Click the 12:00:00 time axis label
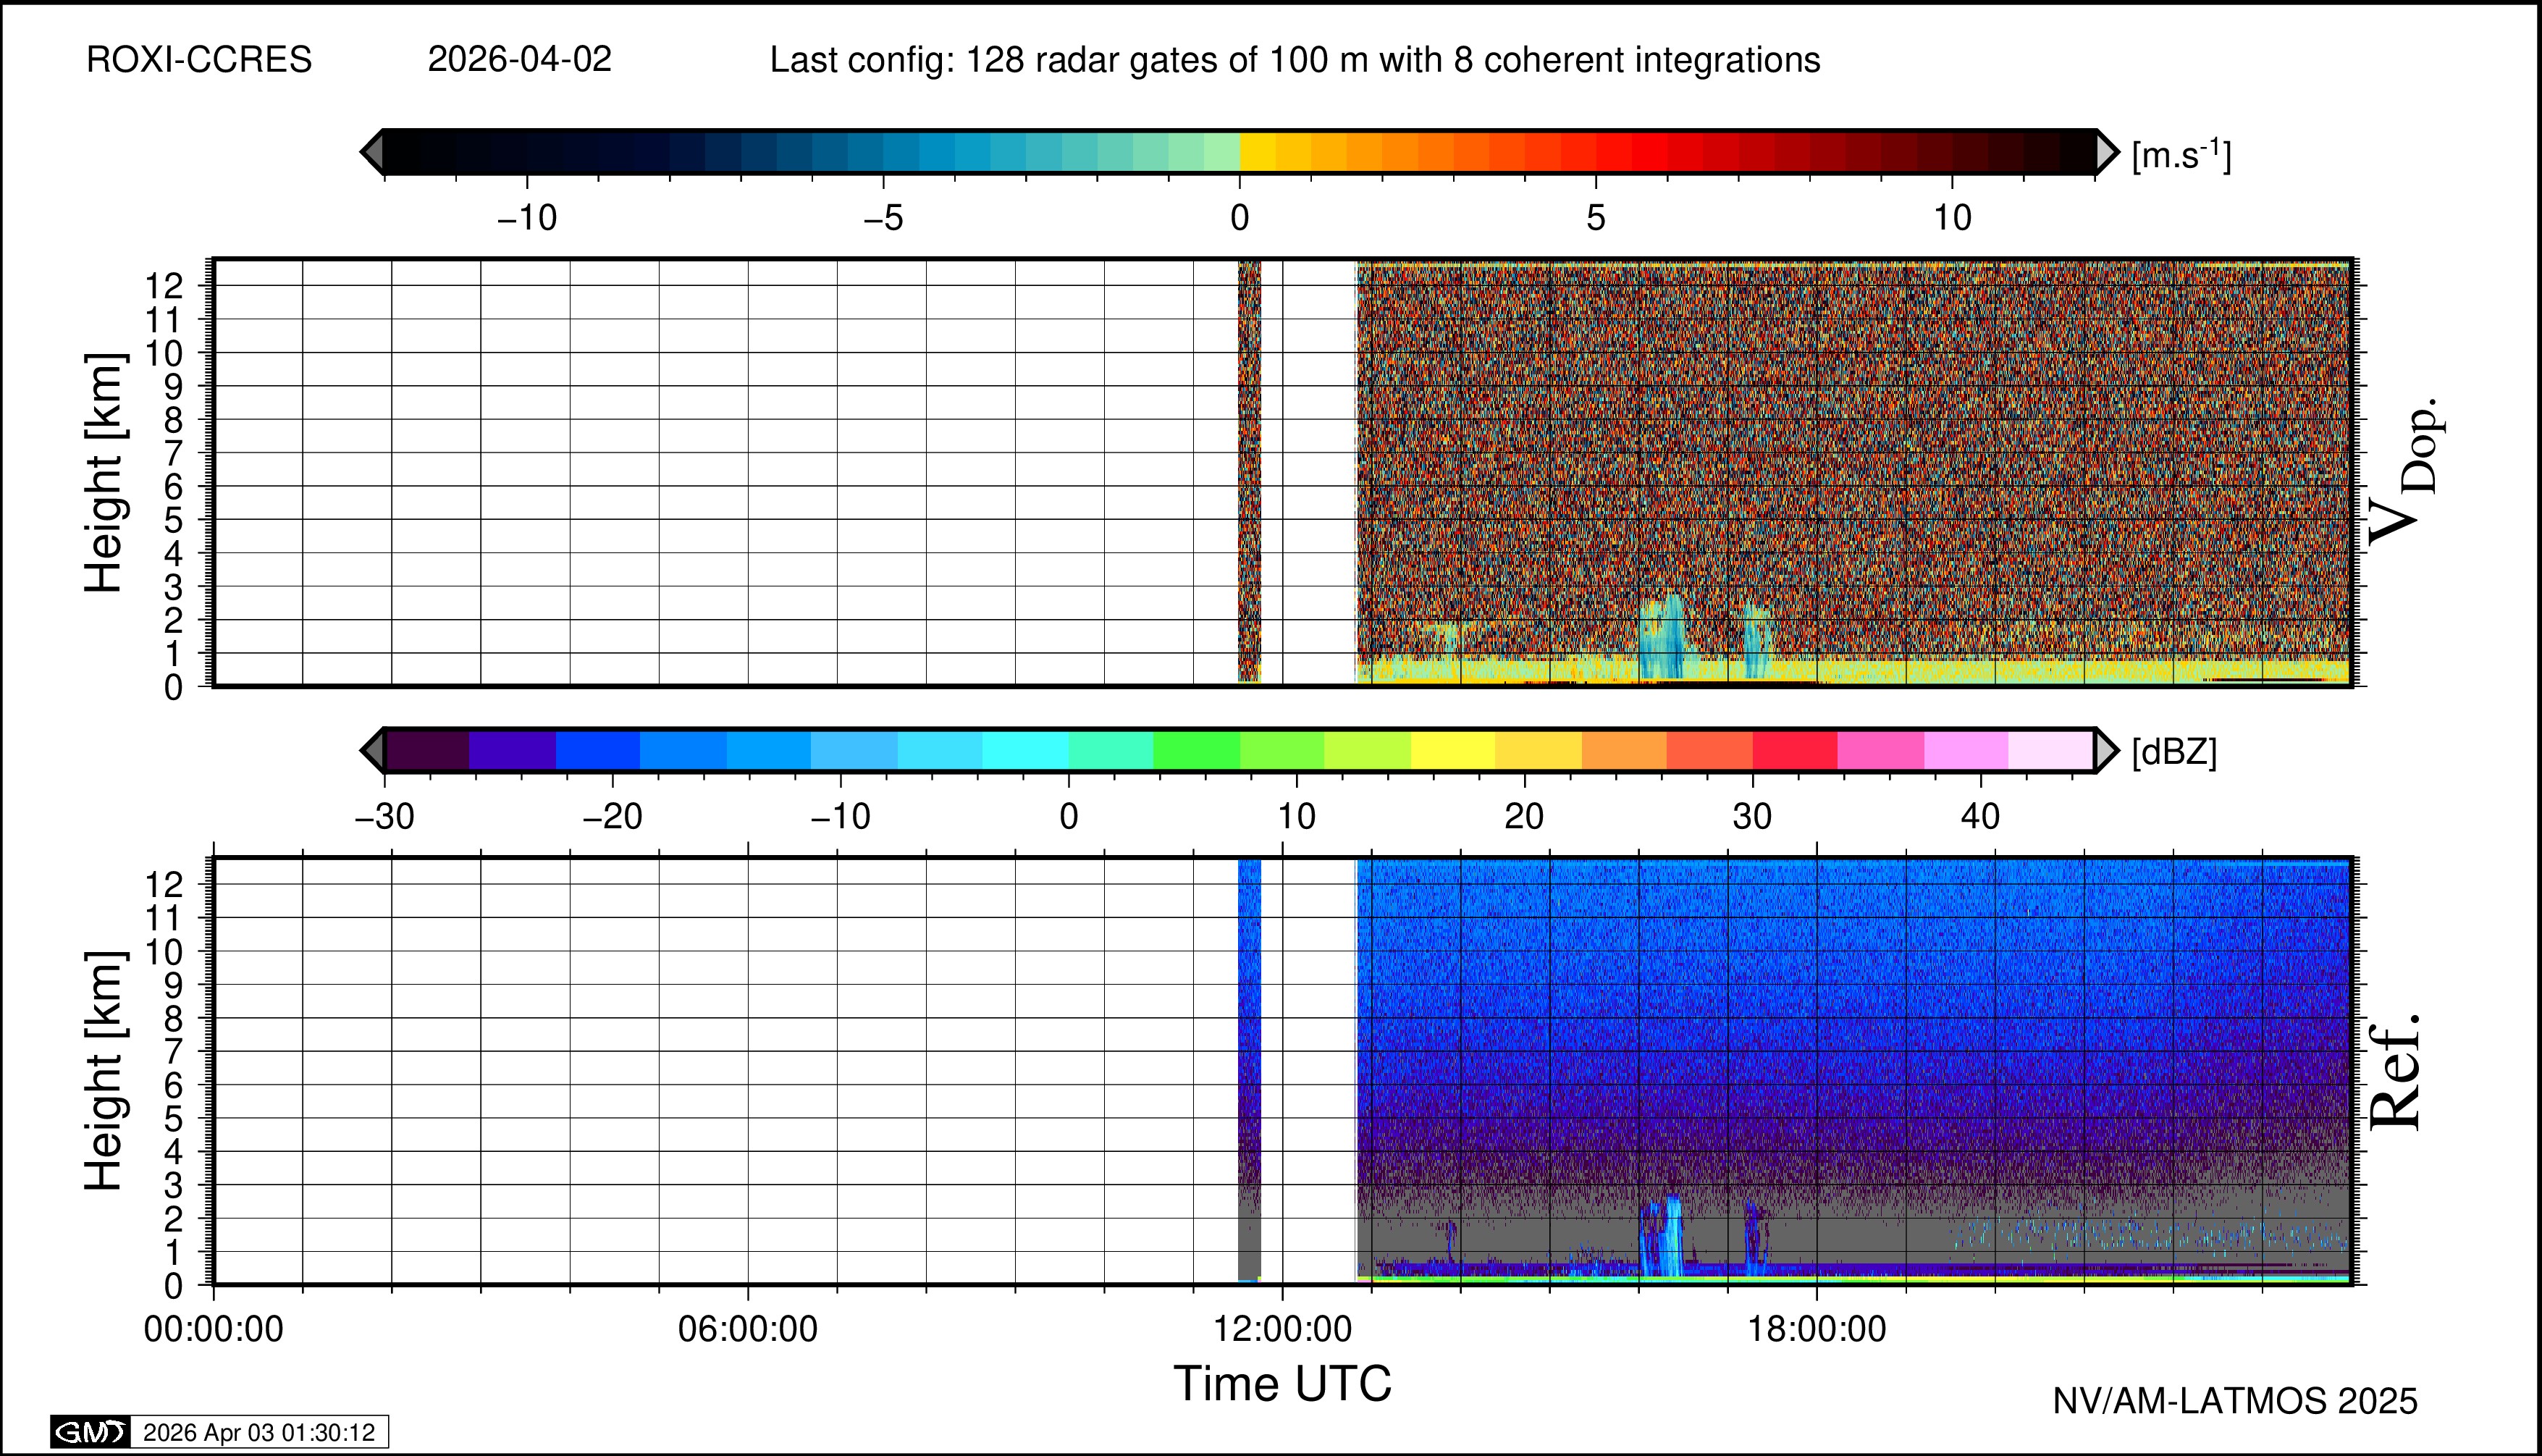This screenshot has width=2542, height=1456. tap(1282, 1330)
